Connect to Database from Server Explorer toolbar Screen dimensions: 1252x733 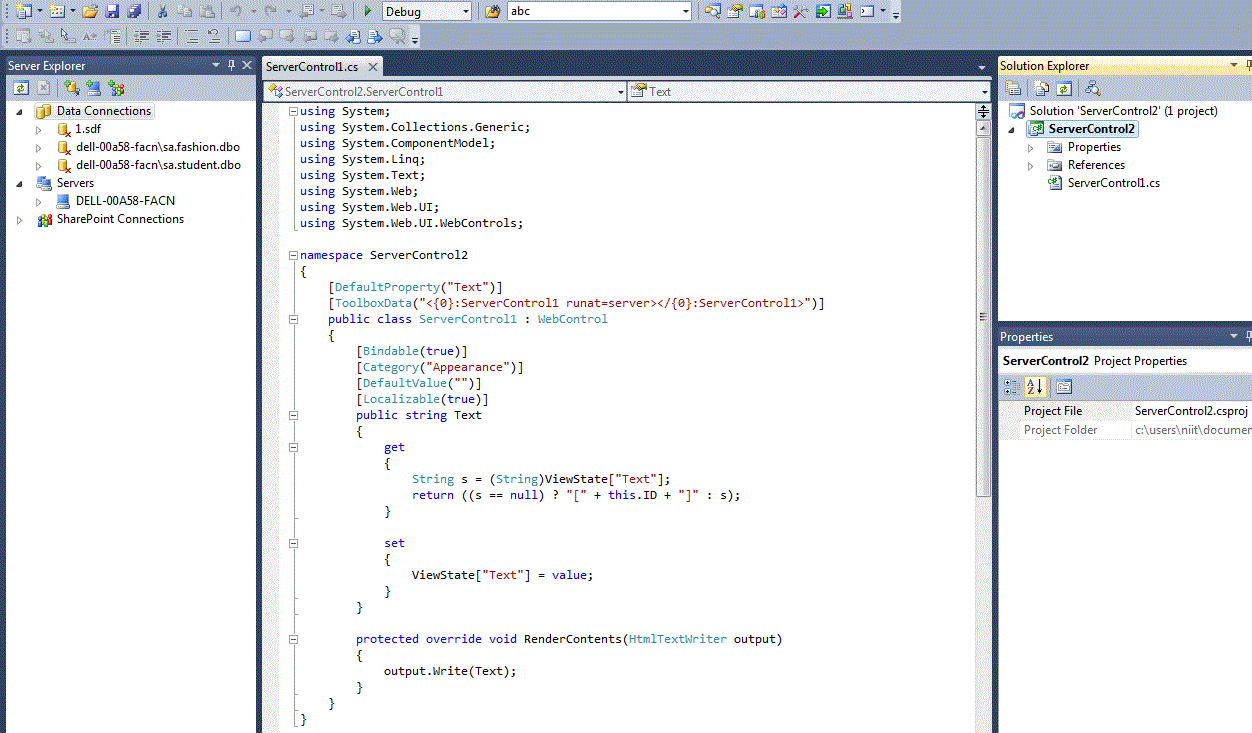coord(72,88)
